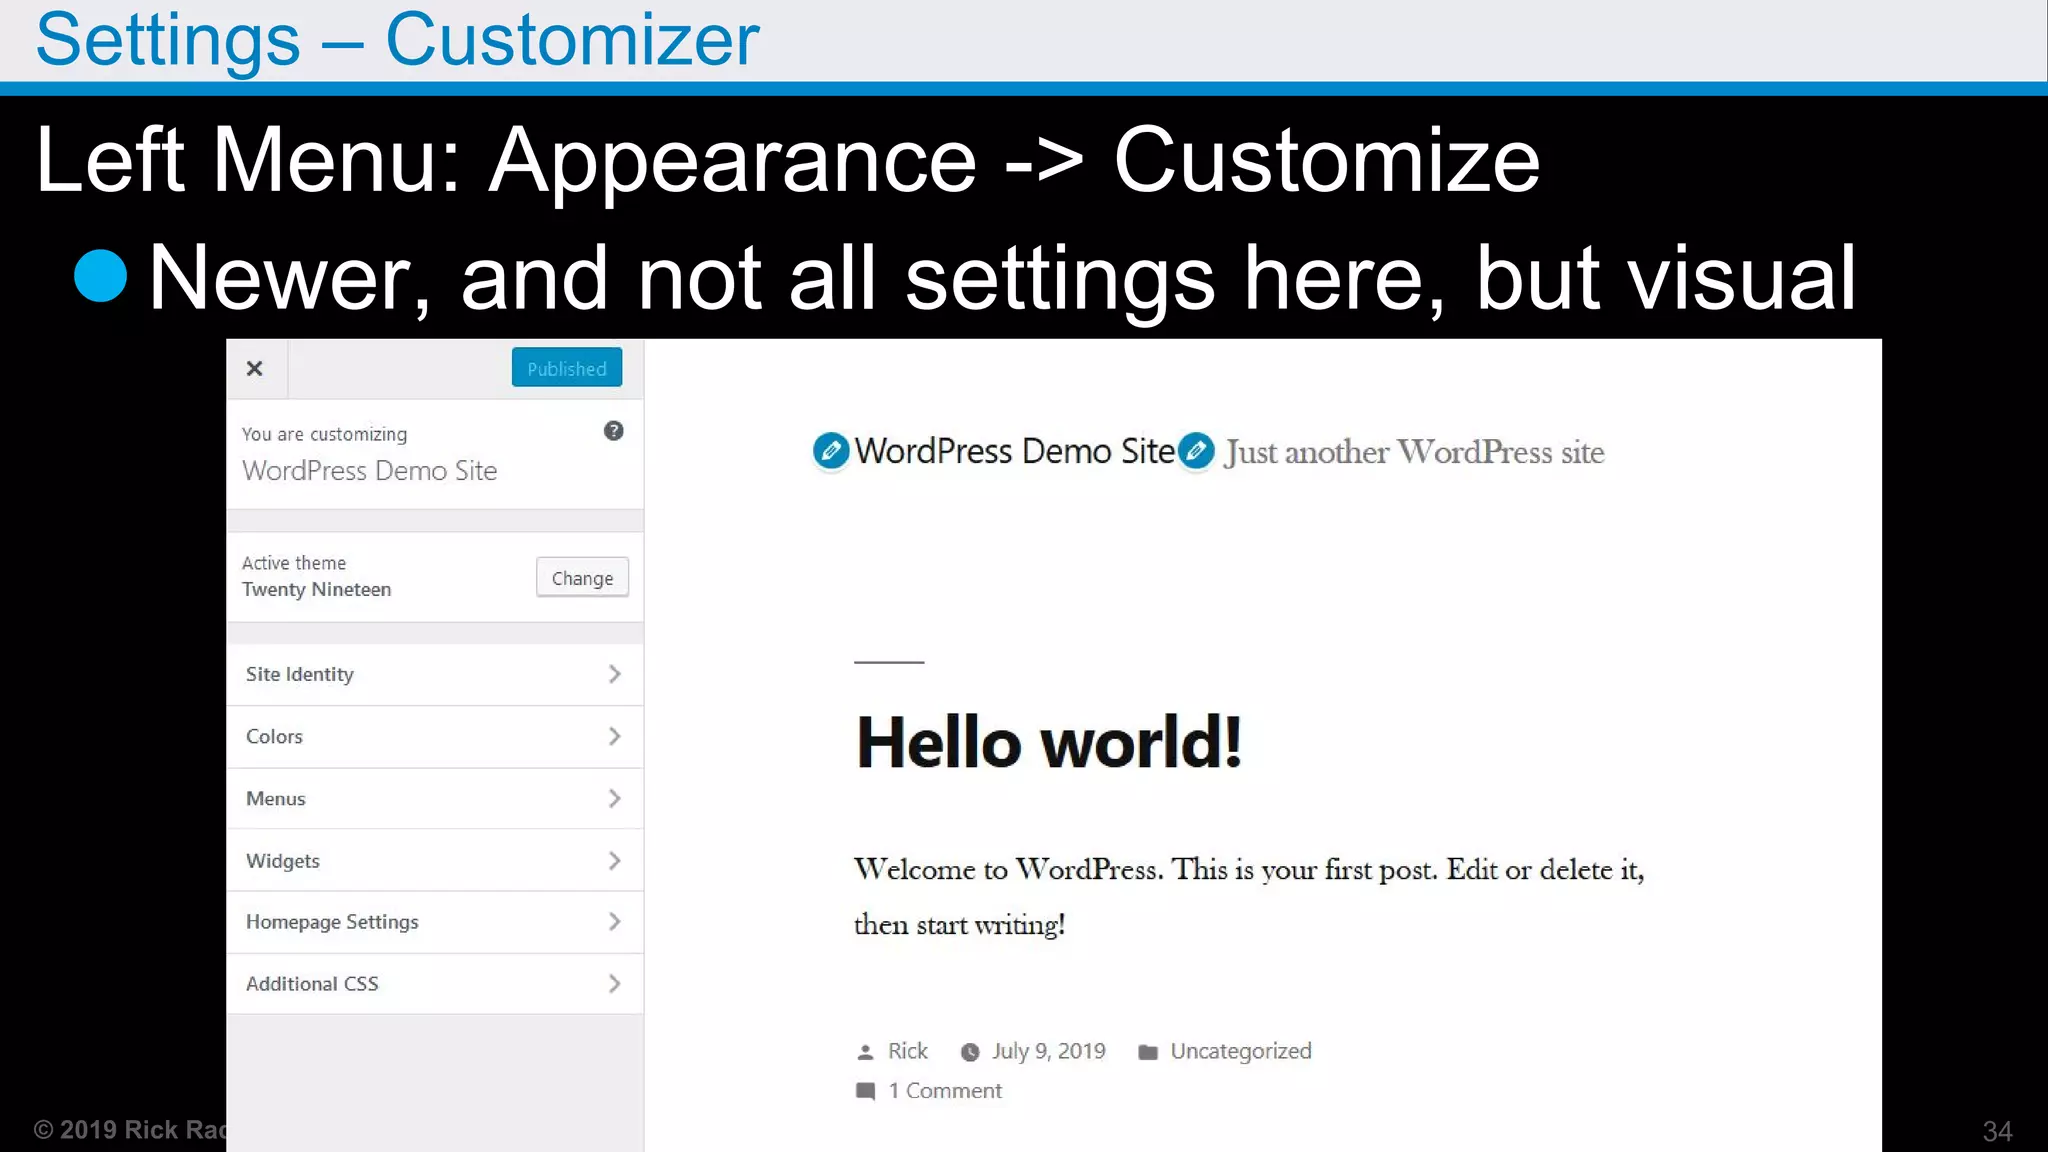Click the 'You are customizing' label
This screenshot has width=2048, height=1152.
(324, 434)
